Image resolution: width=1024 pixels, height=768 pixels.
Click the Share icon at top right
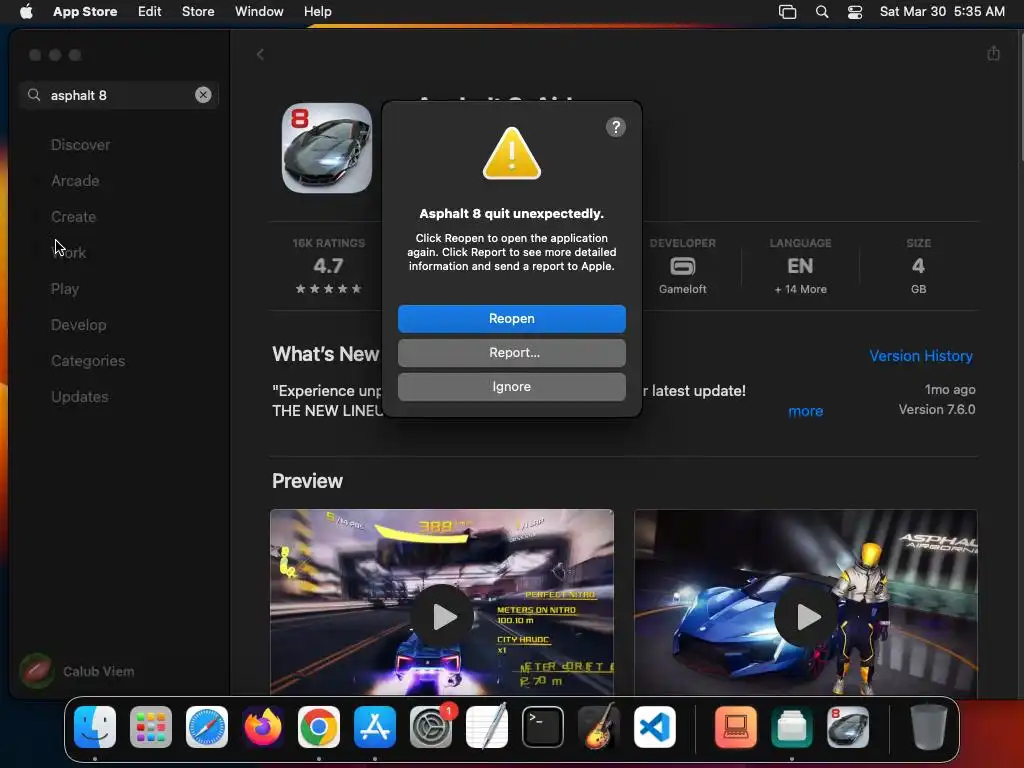(x=993, y=53)
